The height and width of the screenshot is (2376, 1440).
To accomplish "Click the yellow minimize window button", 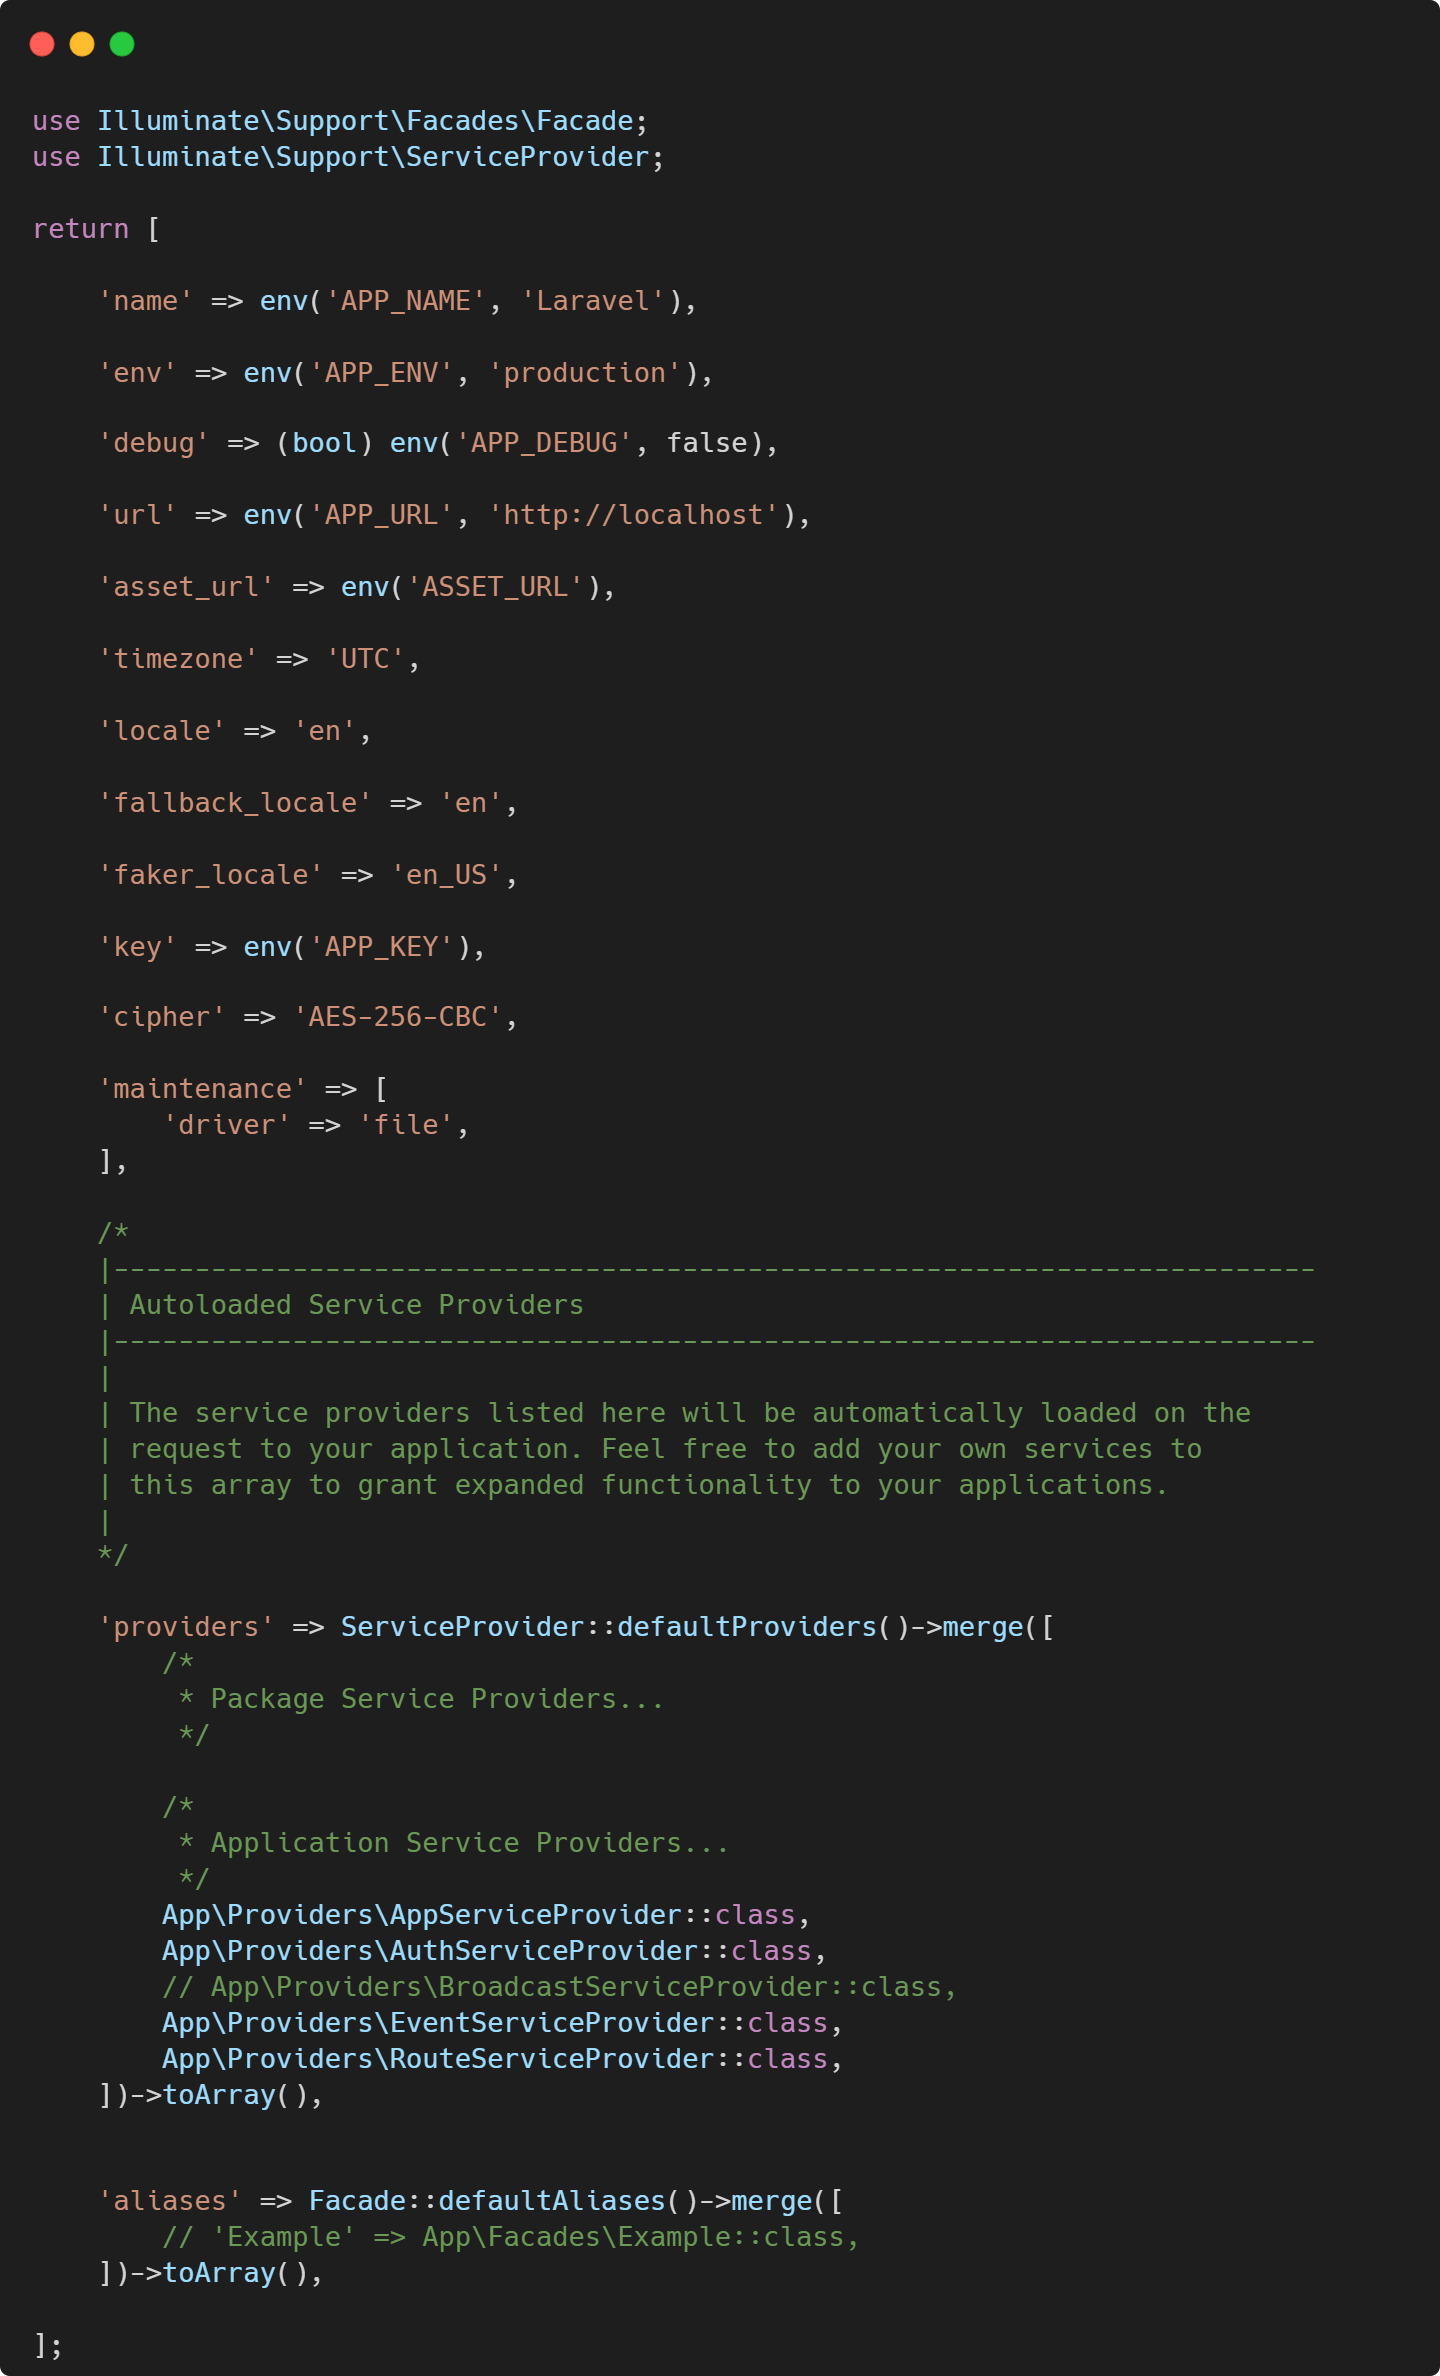I will coord(82,44).
